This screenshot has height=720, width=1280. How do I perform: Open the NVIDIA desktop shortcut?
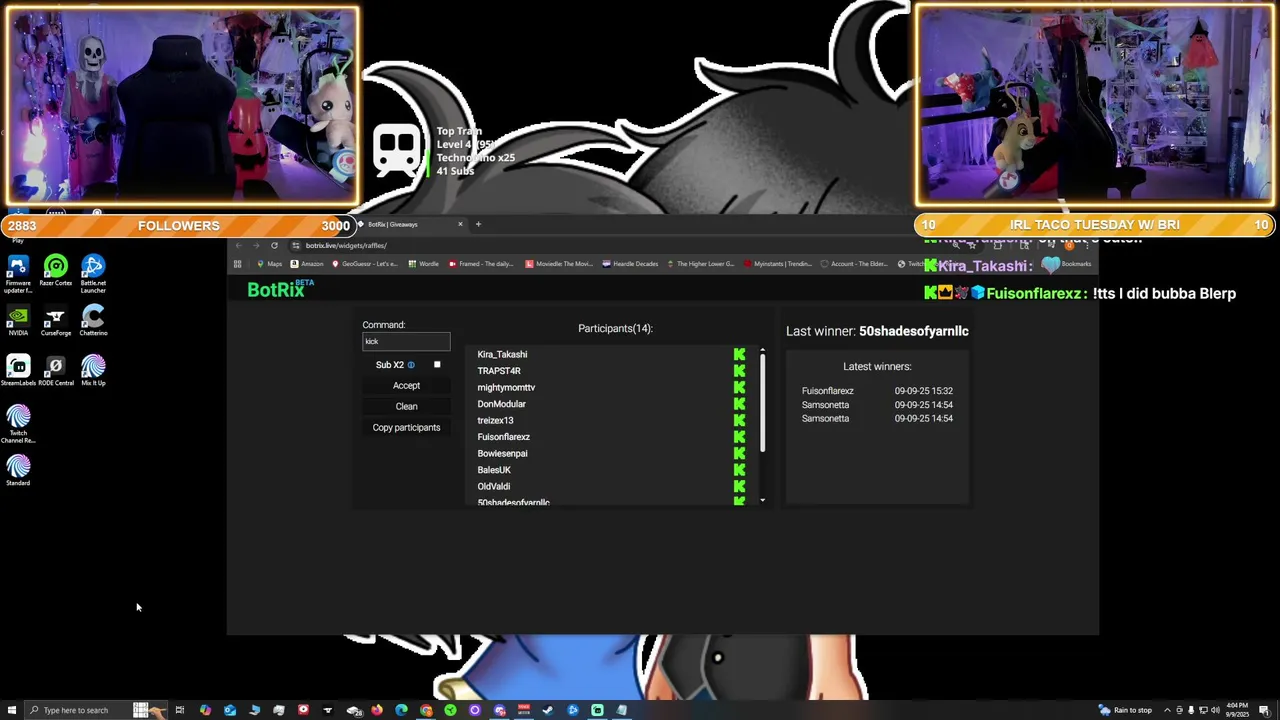coord(18,321)
